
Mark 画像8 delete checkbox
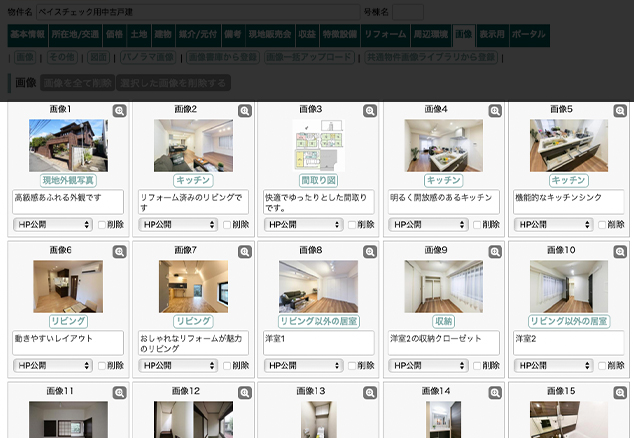click(352, 366)
